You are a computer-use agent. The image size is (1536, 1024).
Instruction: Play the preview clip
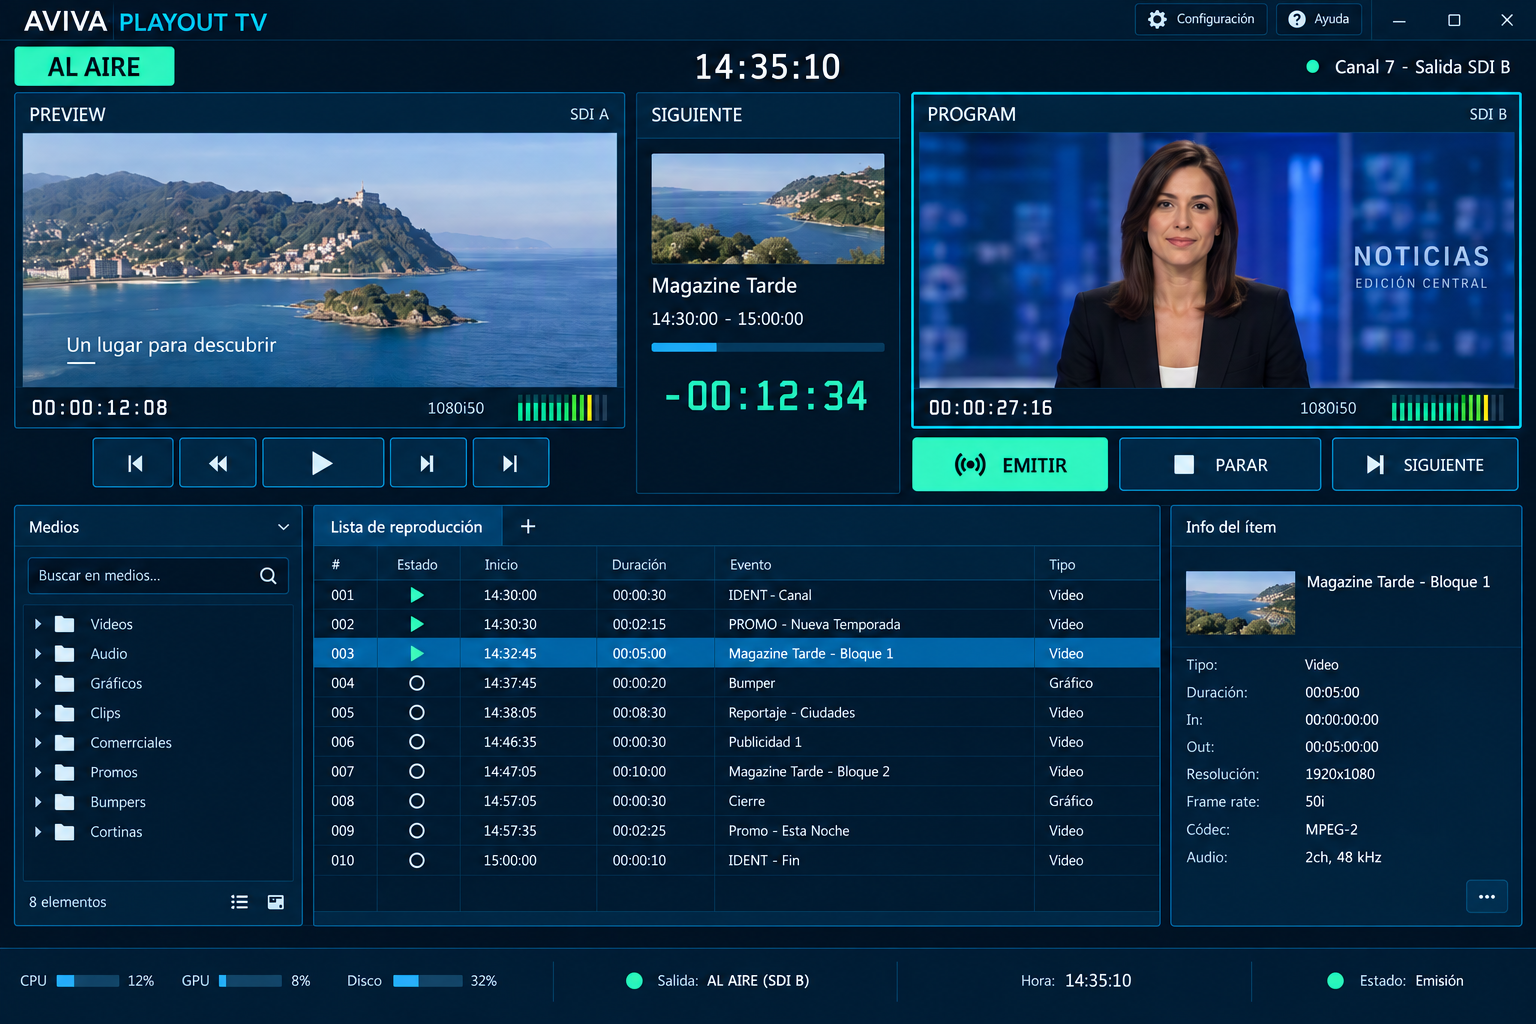coord(323,463)
